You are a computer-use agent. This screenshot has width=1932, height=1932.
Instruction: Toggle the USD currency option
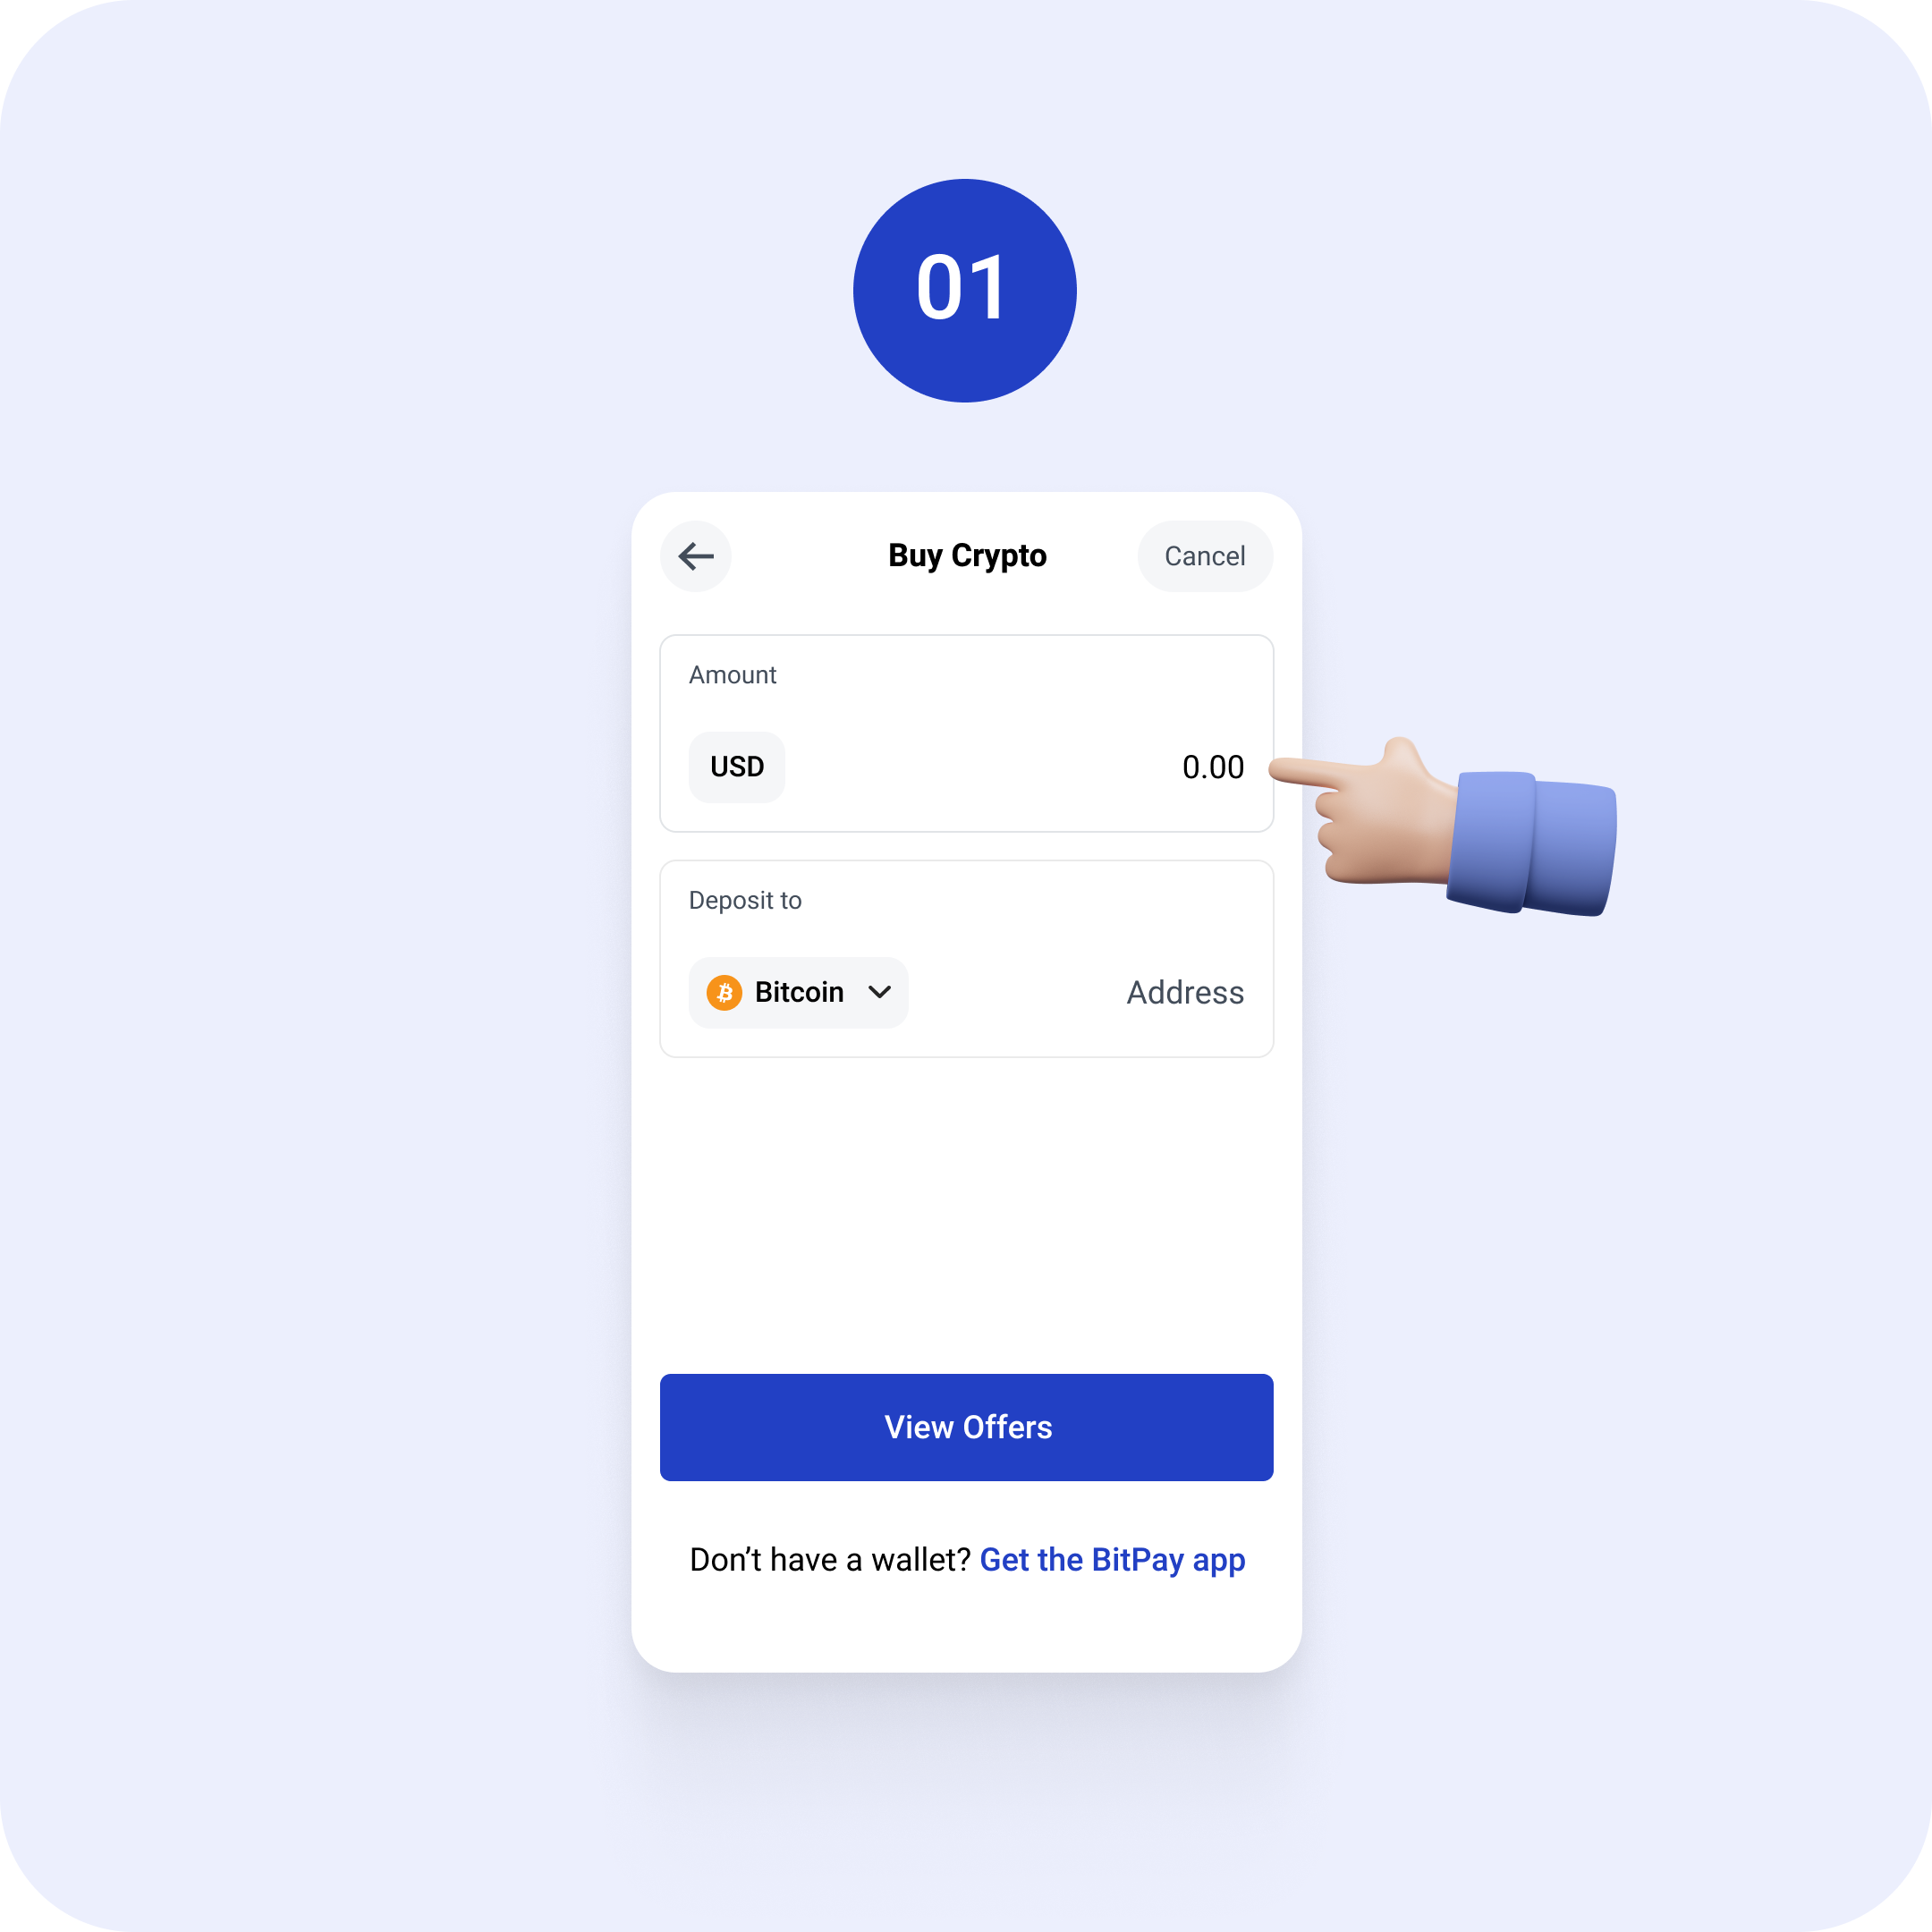734,766
